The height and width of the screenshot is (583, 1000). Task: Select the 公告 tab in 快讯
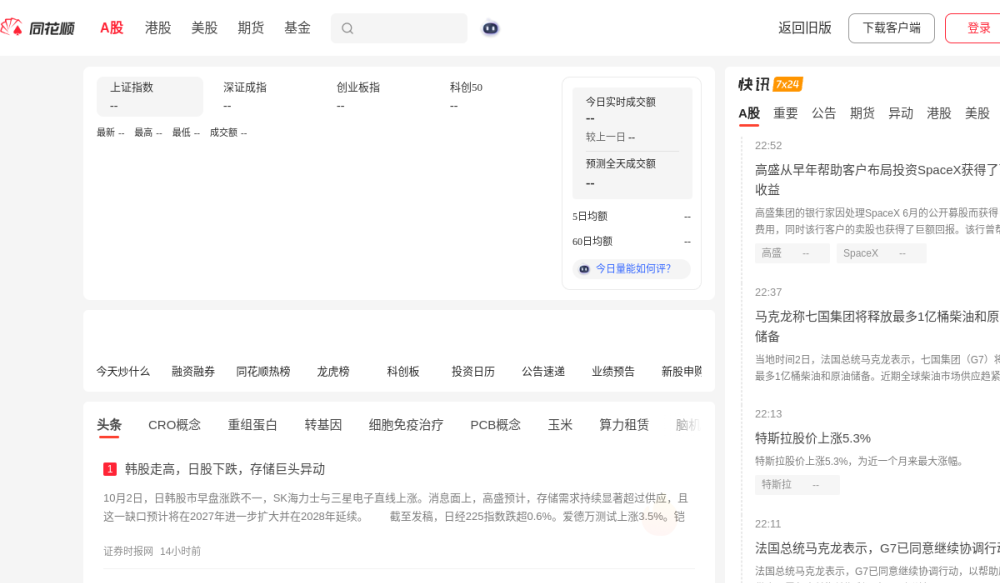pyautogui.click(x=824, y=114)
